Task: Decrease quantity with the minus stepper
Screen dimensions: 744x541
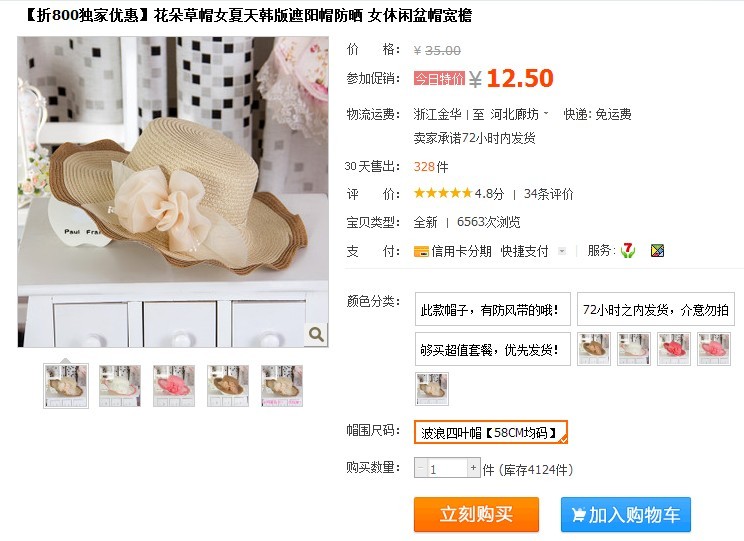Action: point(420,468)
